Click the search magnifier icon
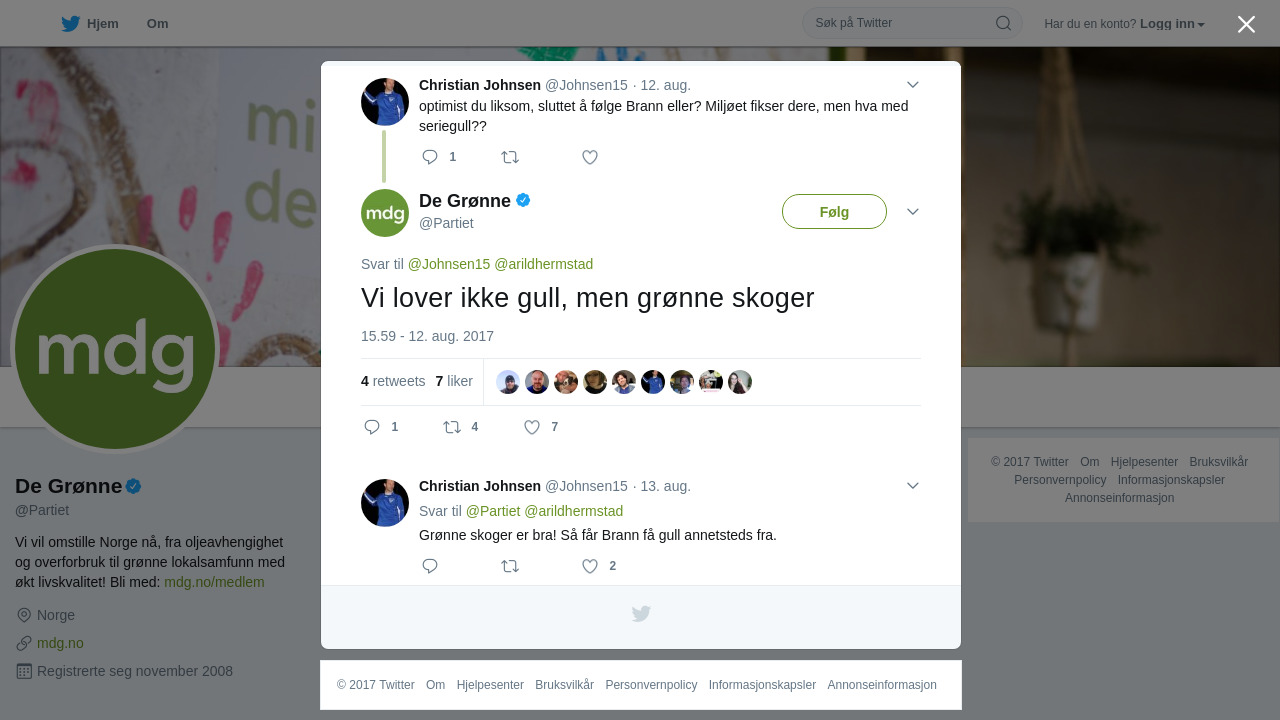This screenshot has height=720, width=1280. click(x=1003, y=23)
